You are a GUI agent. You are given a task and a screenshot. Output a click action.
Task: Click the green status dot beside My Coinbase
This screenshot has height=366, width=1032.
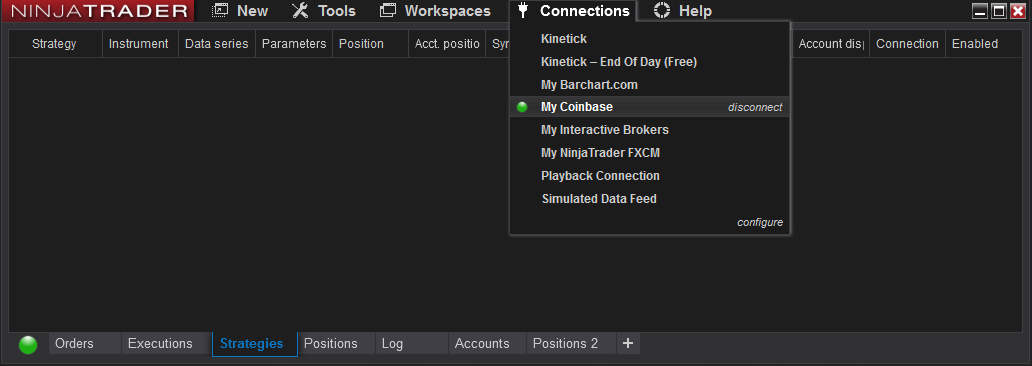click(522, 107)
